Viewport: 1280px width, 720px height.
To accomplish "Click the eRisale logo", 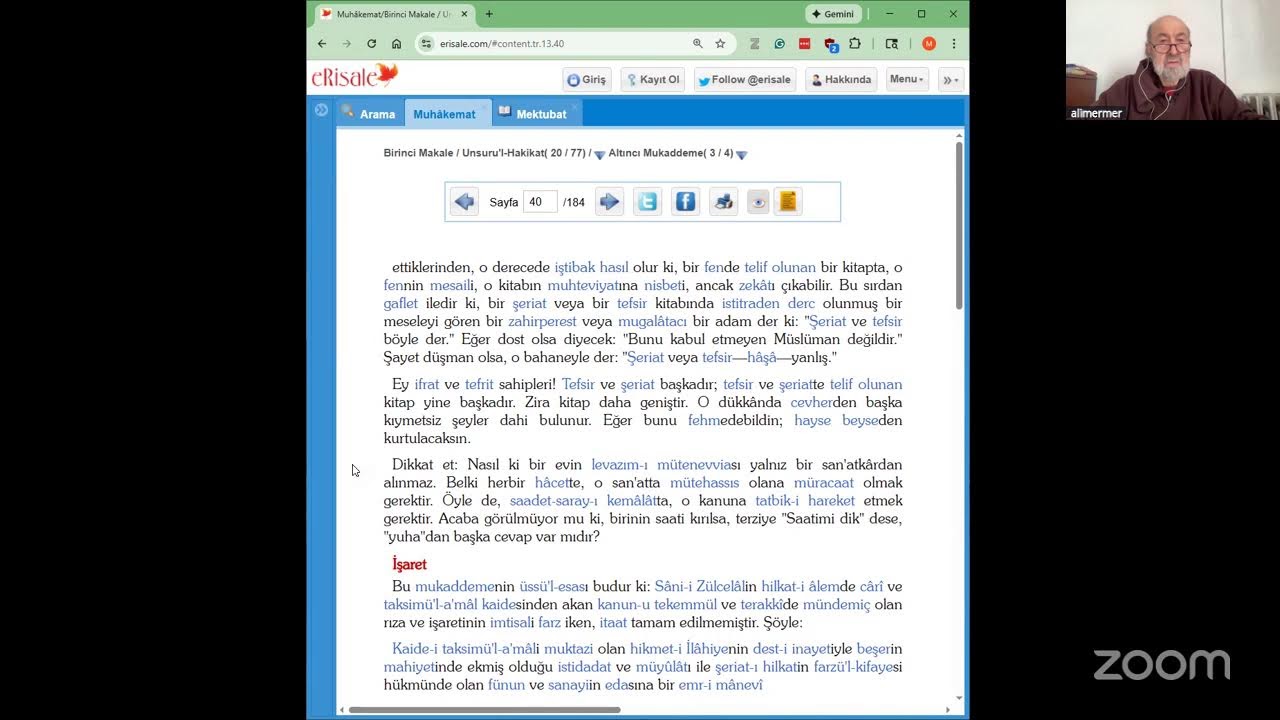I will pyautogui.click(x=355, y=76).
